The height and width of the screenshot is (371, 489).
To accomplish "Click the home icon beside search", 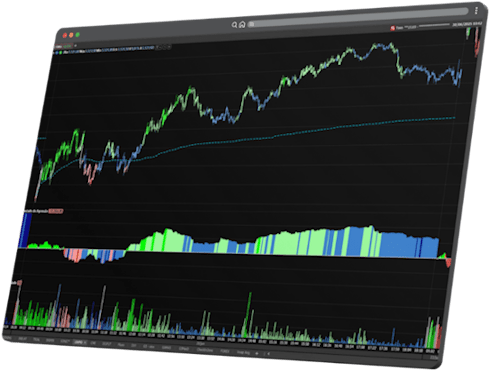I will [x=242, y=25].
